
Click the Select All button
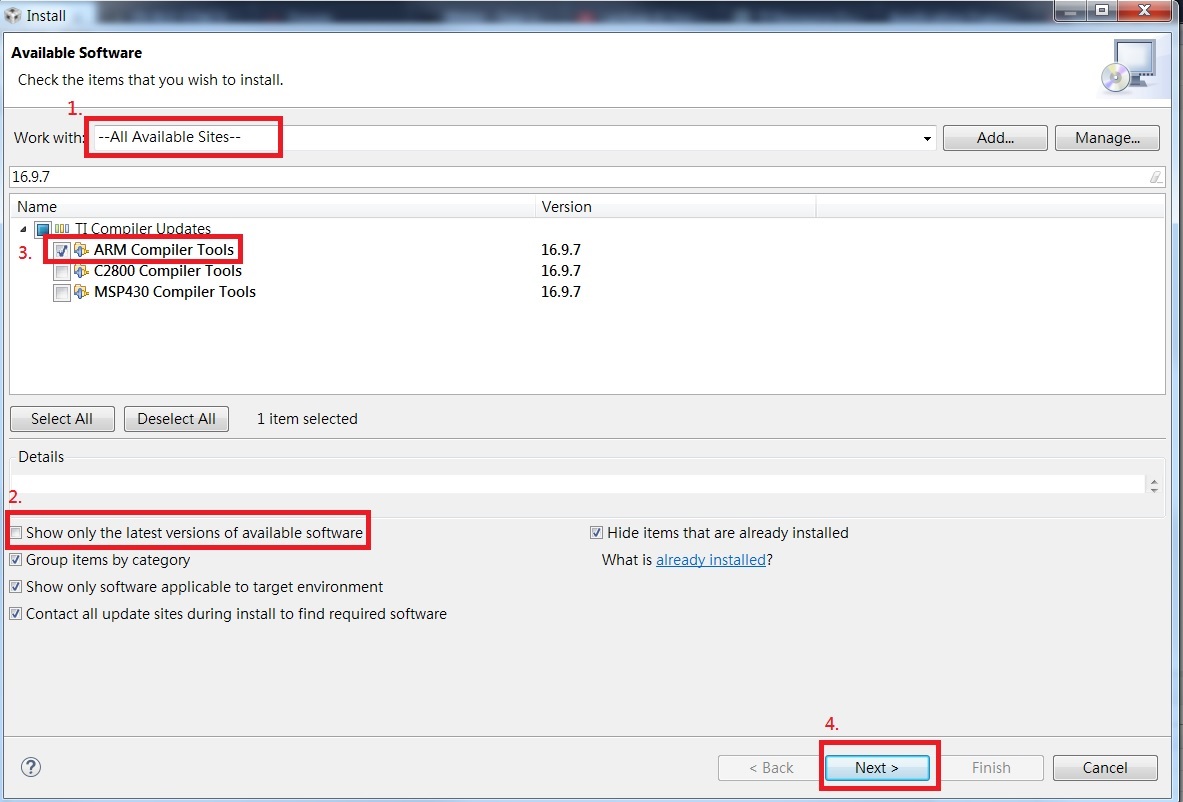tap(62, 419)
